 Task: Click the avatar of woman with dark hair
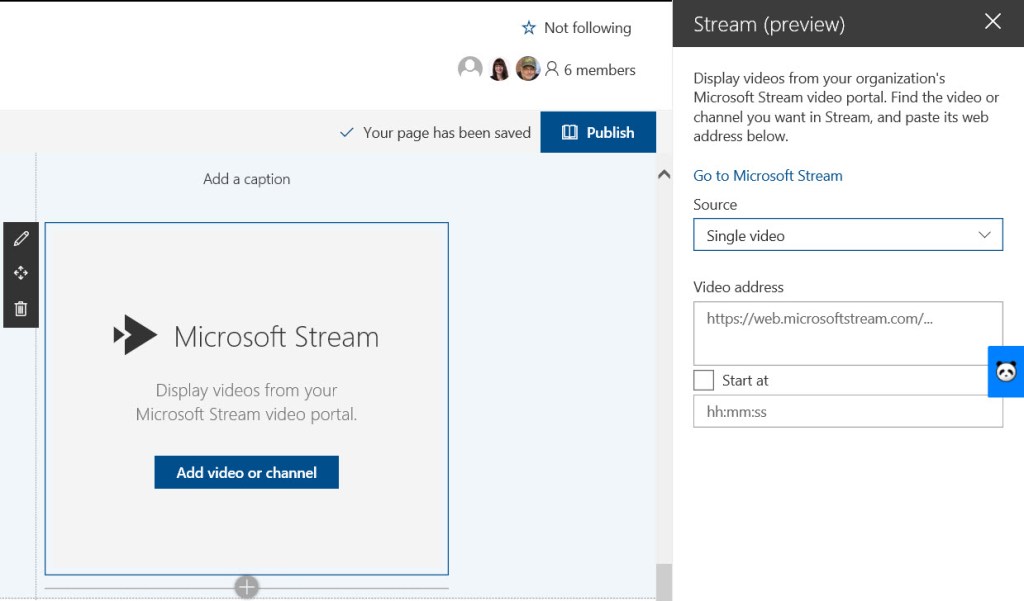tap(499, 68)
